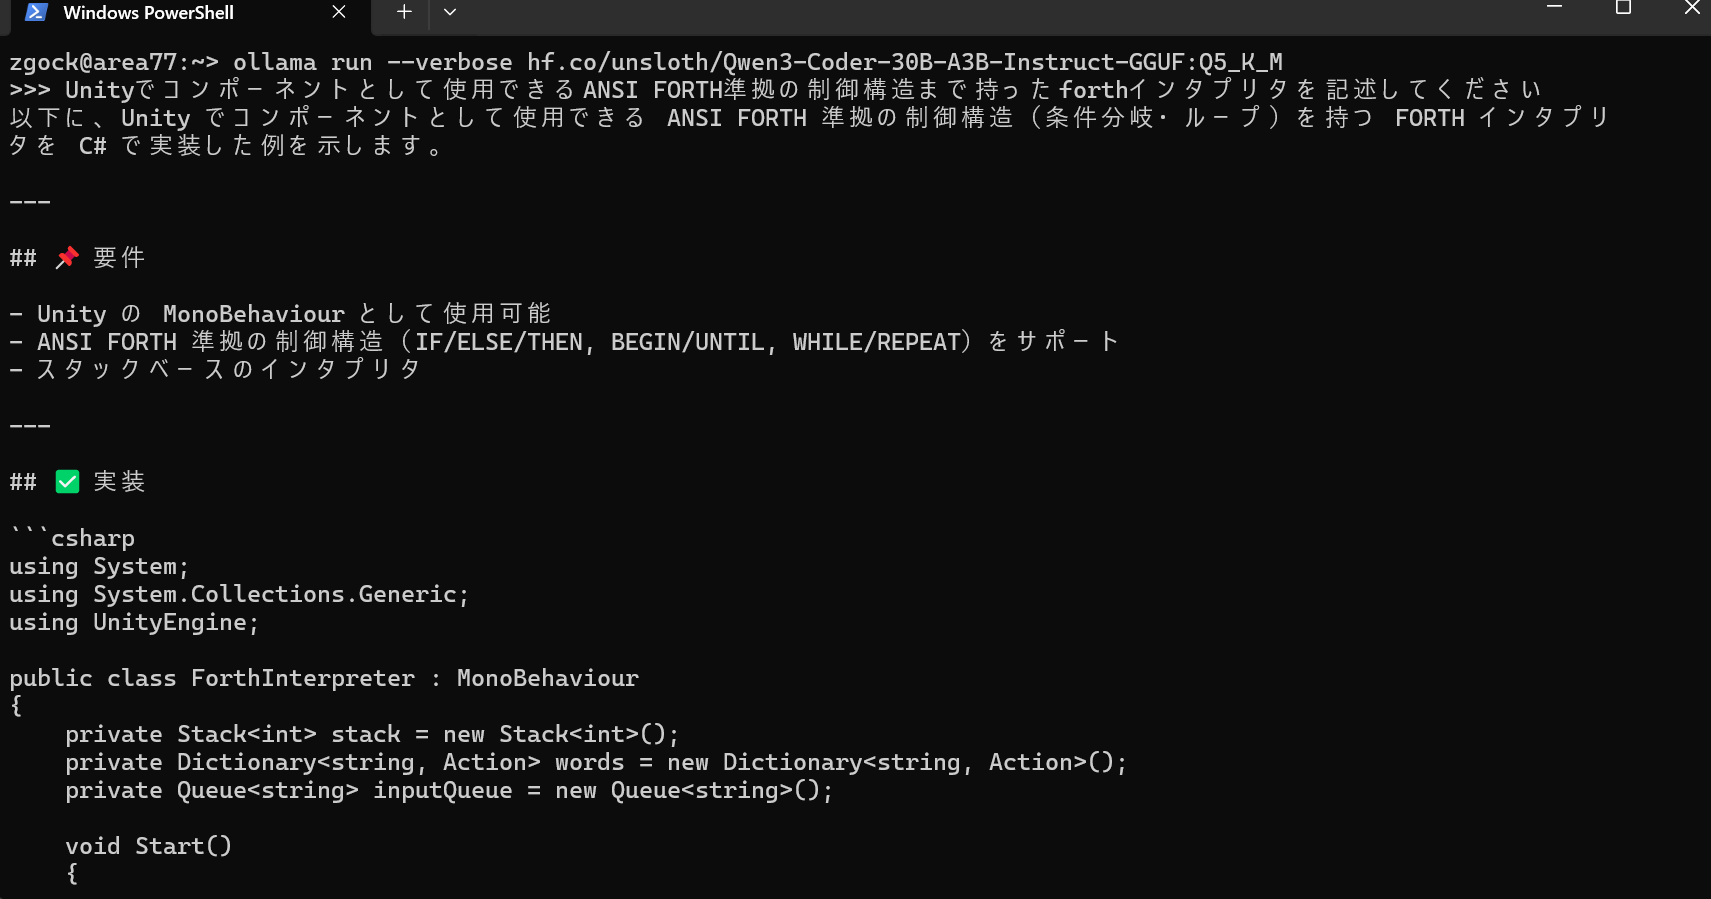Maximize the terminal window
The width and height of the screenshot is (1711, 899).
pos(1623,8)
